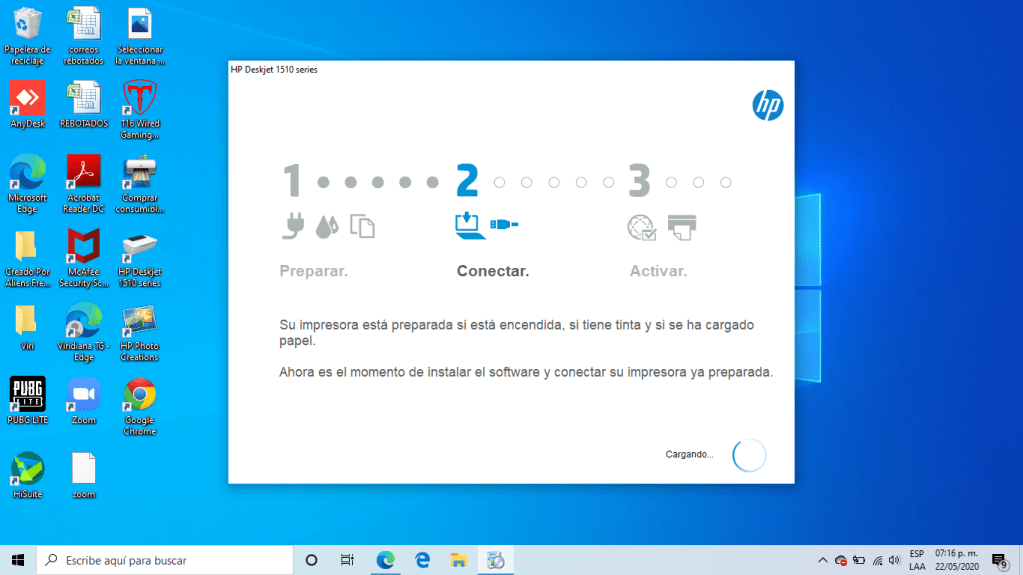This screenshot has width=1023, height=575.
Task: Open the volume speaker tray icon
Action: tap(894, 561)
